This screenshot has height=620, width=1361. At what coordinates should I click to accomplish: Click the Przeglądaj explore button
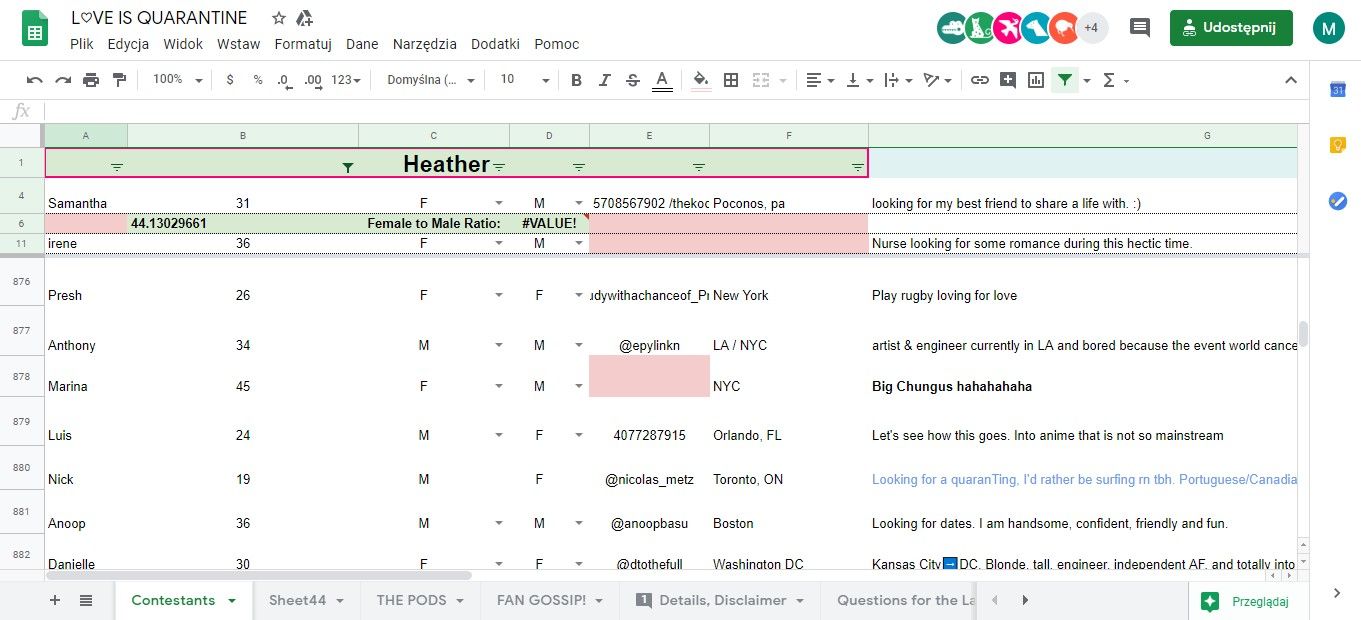point(1245,601)
